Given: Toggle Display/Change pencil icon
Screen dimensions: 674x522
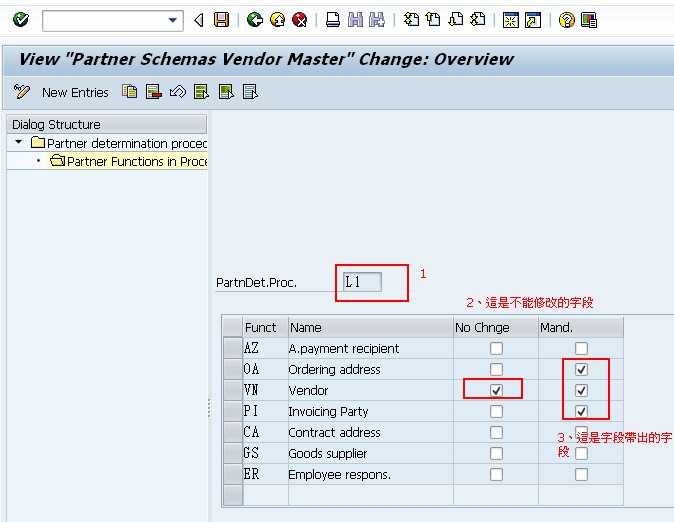Looking at the screenshot, I should [x=21, y=92].
